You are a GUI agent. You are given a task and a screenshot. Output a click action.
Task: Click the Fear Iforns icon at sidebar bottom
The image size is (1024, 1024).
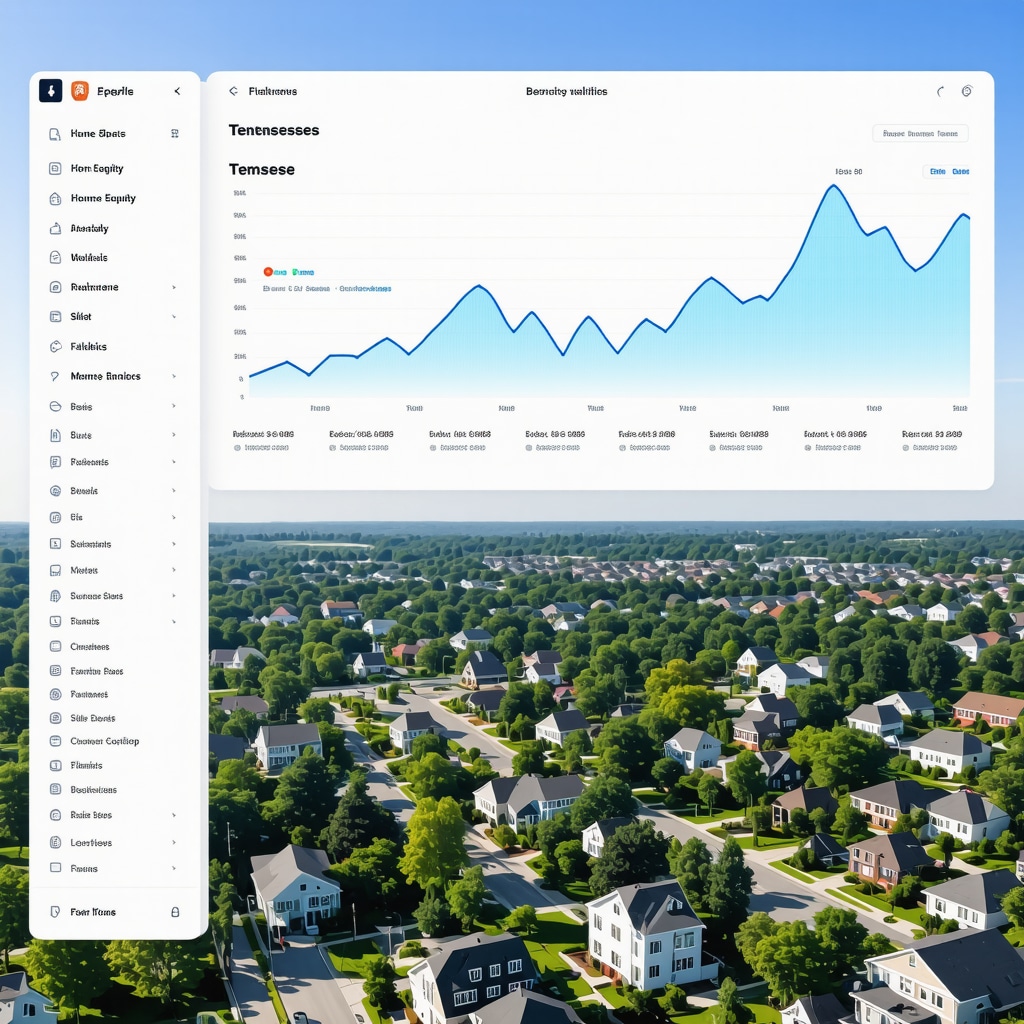(x=56, y=912)
